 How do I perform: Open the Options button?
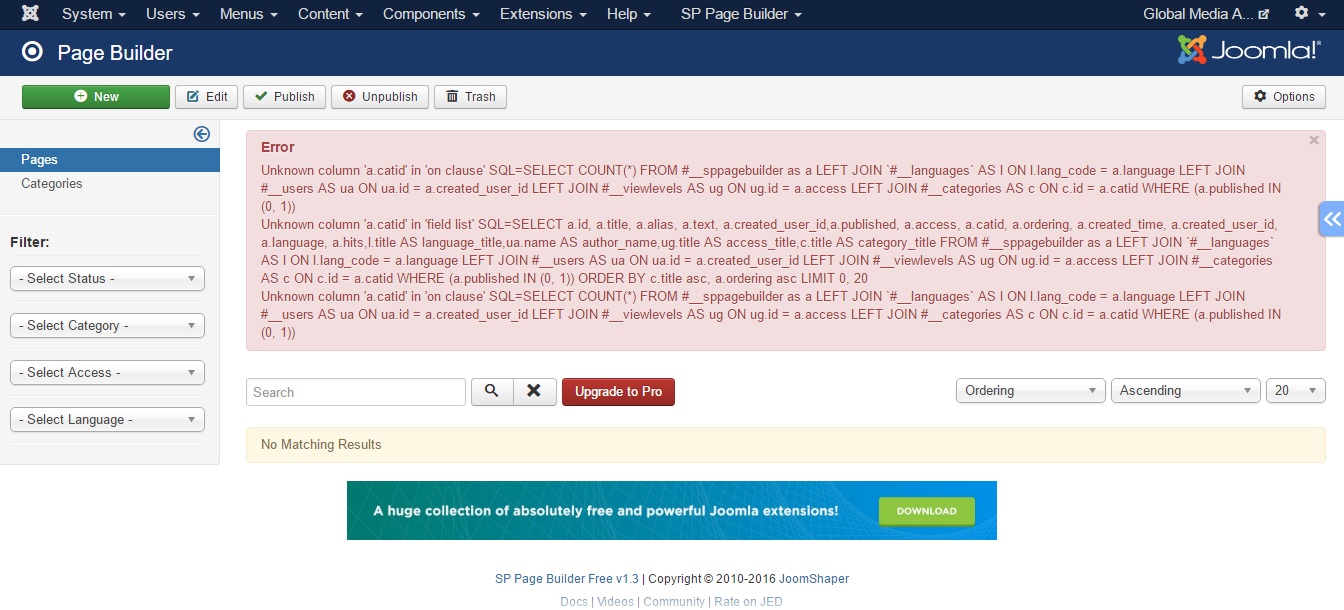tap(1284, 97)
